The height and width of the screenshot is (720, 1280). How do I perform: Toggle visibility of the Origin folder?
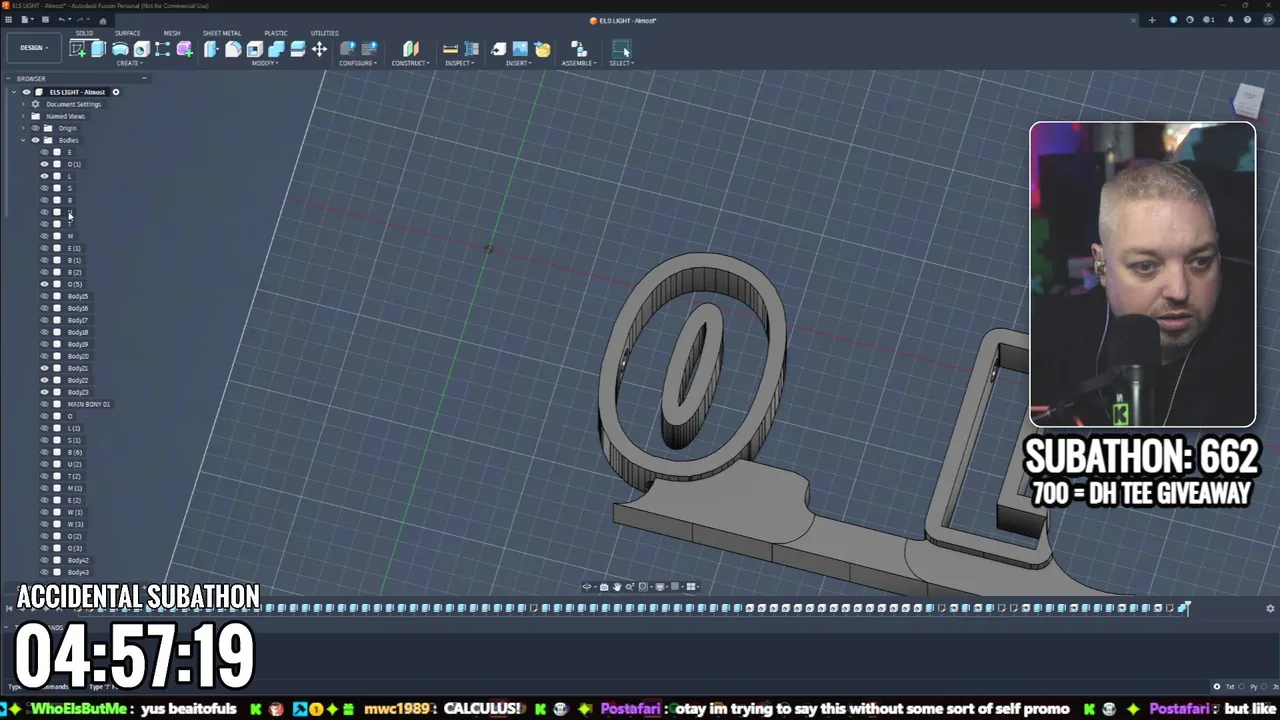pos(35,128)
